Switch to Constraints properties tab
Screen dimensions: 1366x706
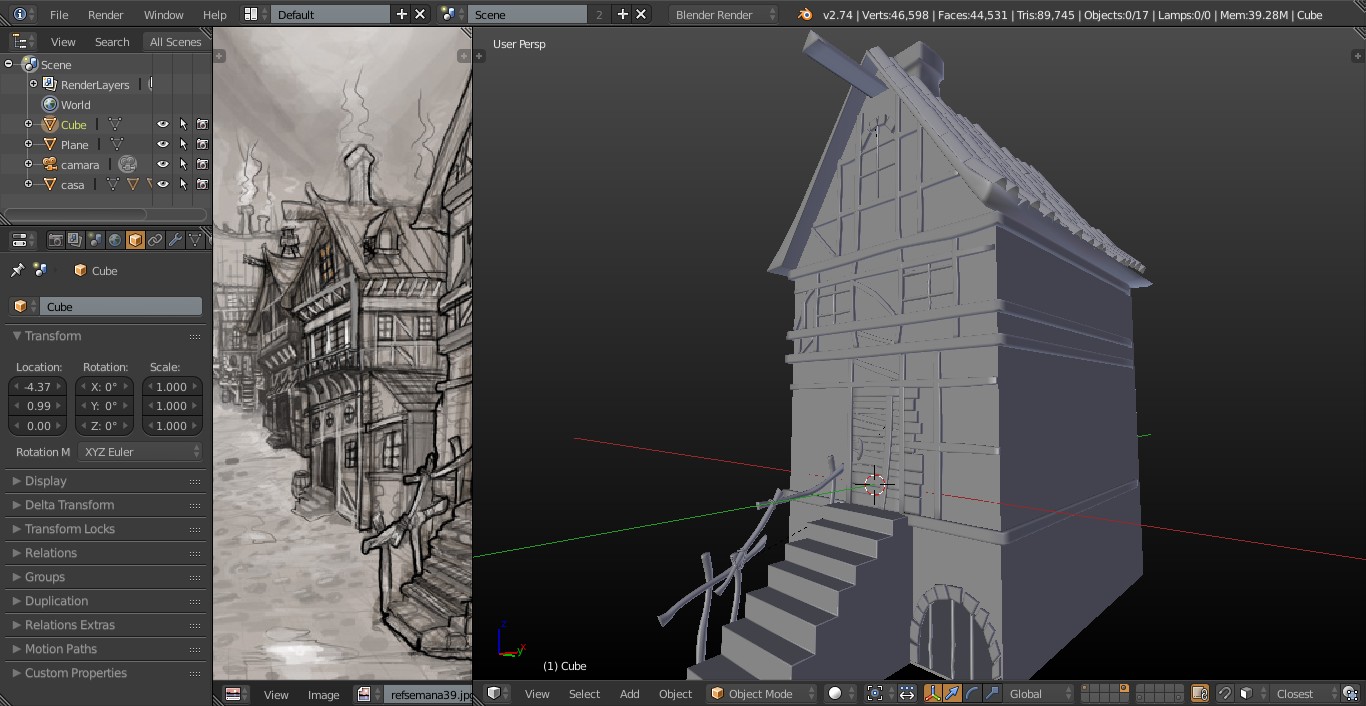(x=155, y=240)
